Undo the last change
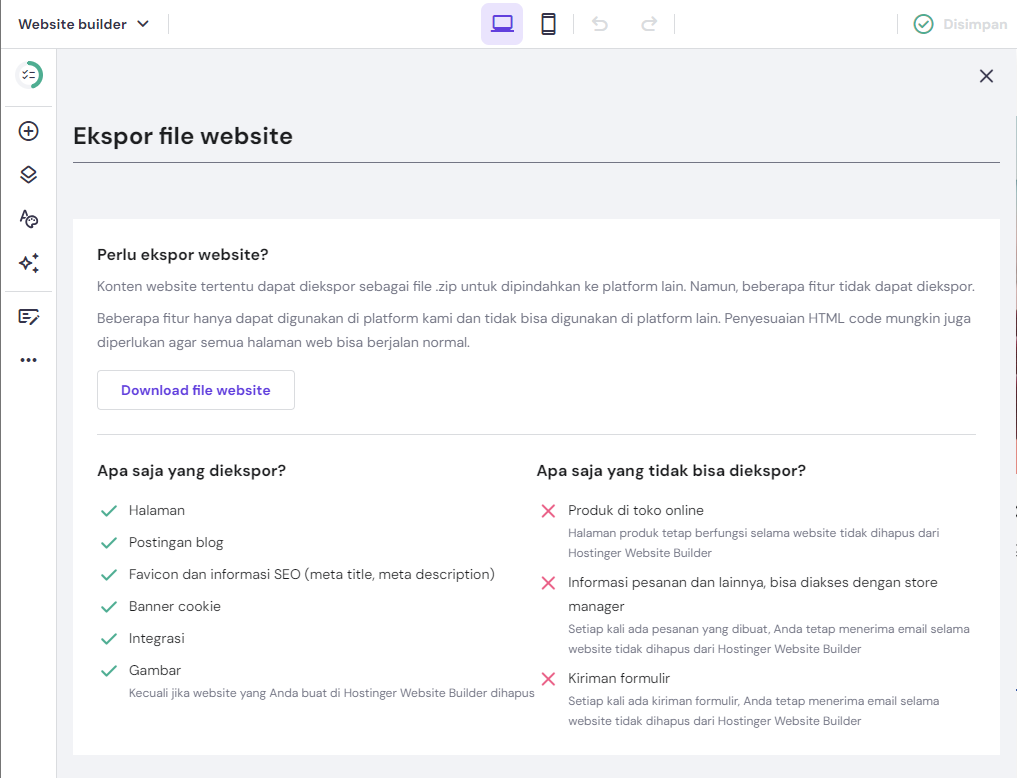The height and width of the screenshot is (778, 1017). (600, 23)
